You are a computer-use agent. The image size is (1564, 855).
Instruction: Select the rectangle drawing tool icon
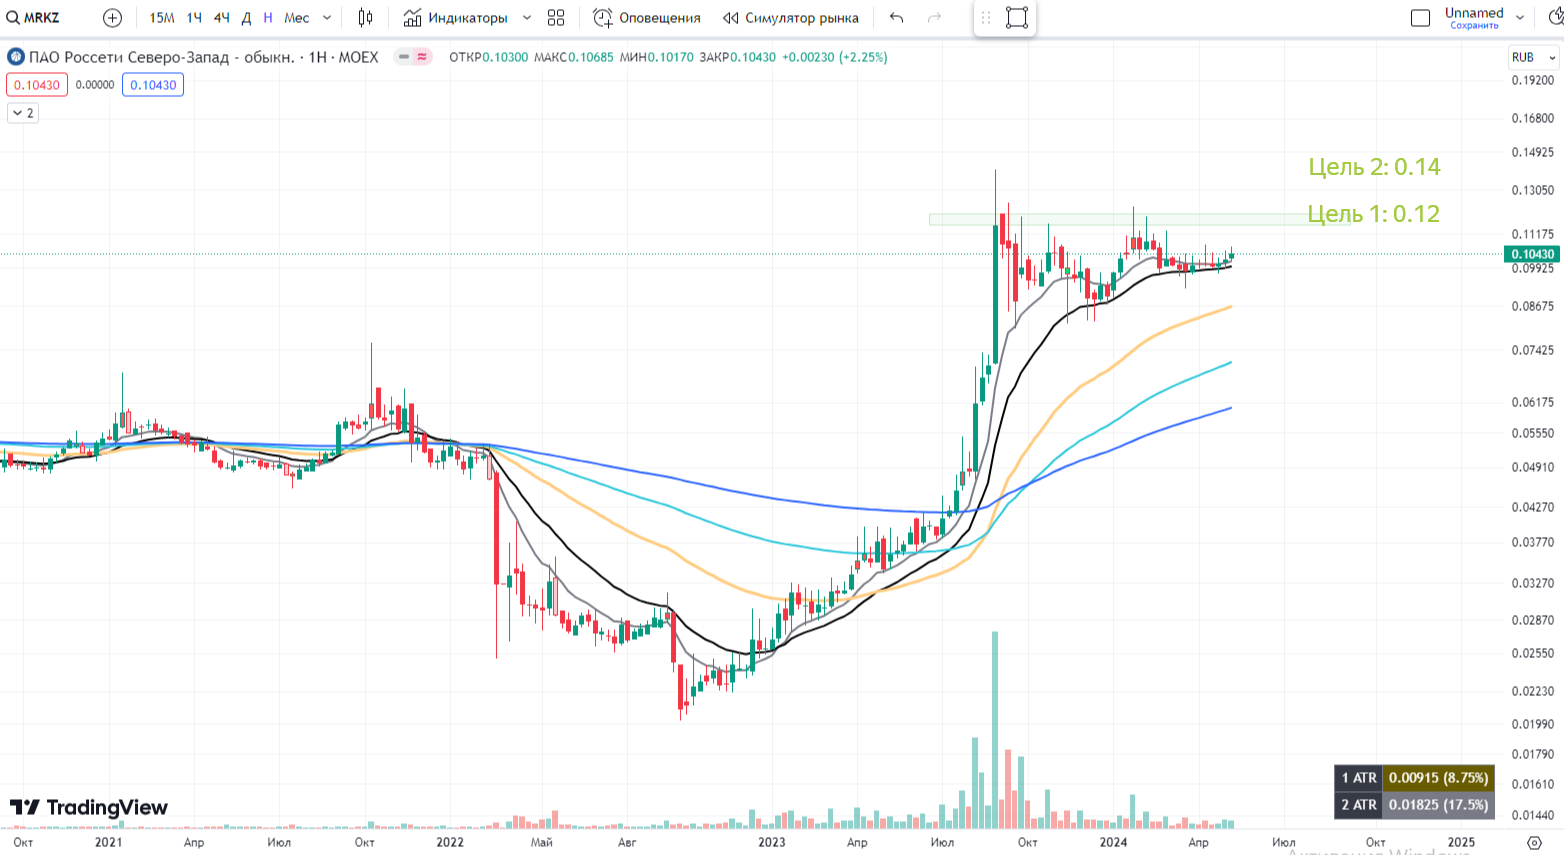pos(1017,17)
